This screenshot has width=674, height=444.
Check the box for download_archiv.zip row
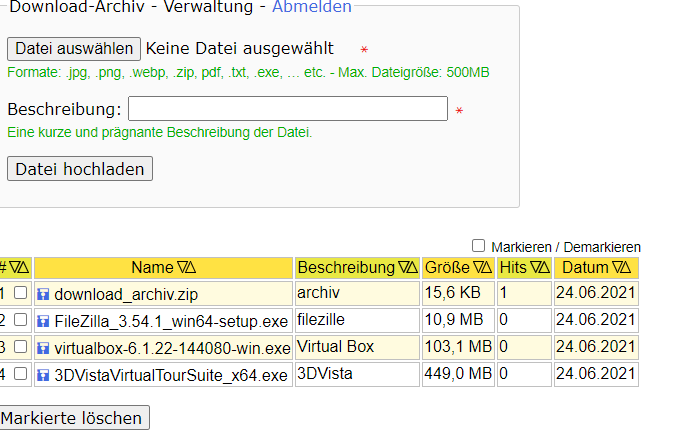tap(20, 293)
